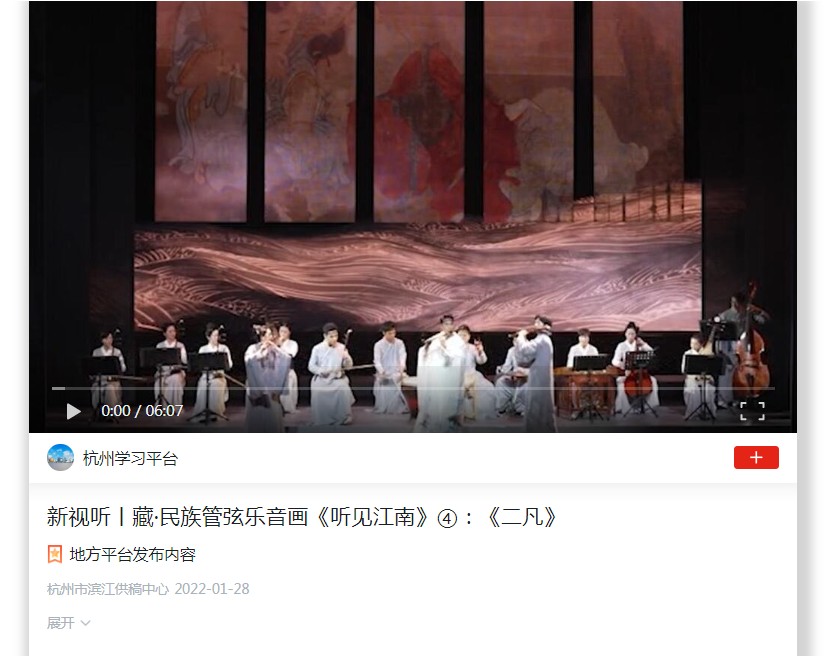Viewport: 837px width, 656px height.
Task: Click the played portion at the progress bar start
Action: (x=58, y=389)
